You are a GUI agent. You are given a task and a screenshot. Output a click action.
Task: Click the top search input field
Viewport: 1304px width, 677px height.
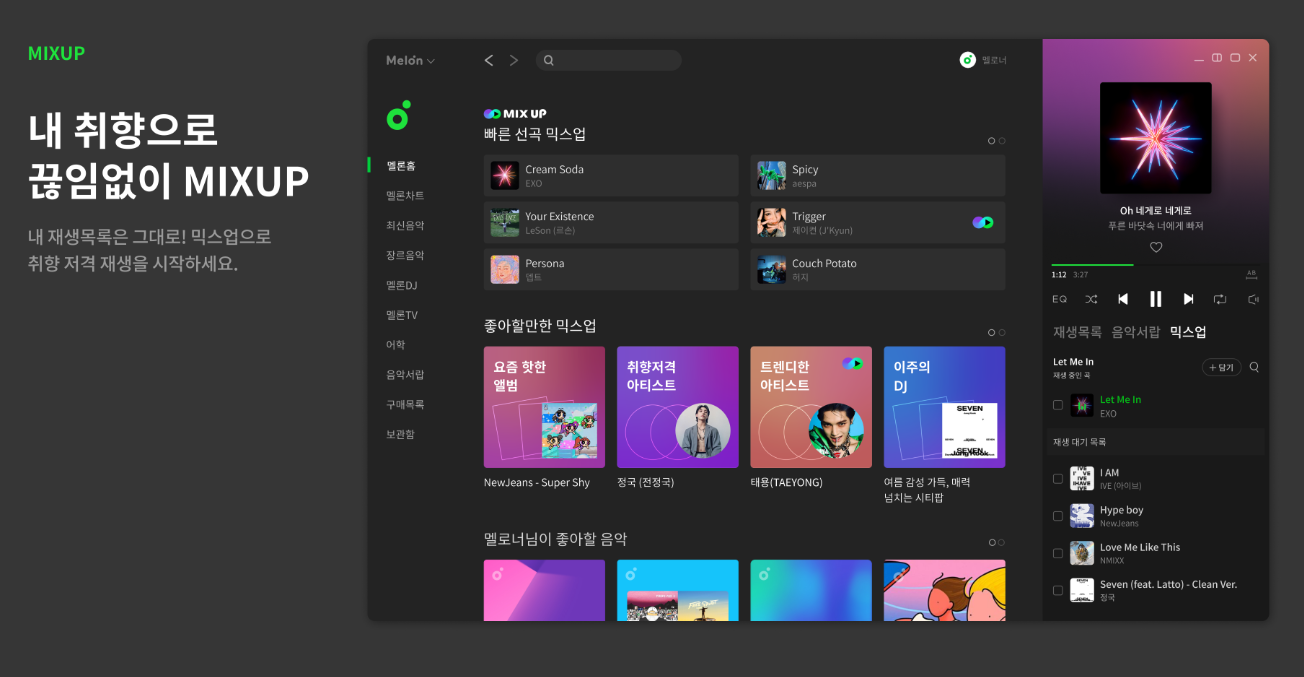coord(608,60)
